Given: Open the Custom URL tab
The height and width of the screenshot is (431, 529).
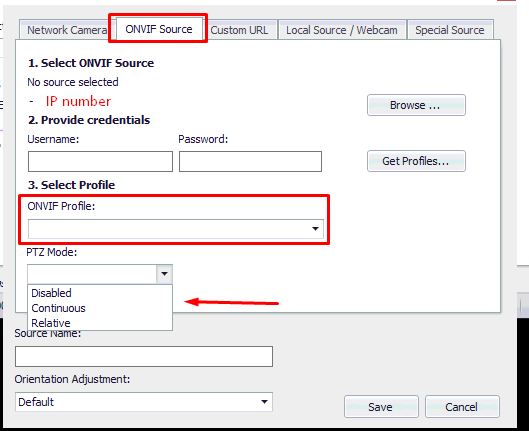Looking at the screenshot, I should click(239, 30).
